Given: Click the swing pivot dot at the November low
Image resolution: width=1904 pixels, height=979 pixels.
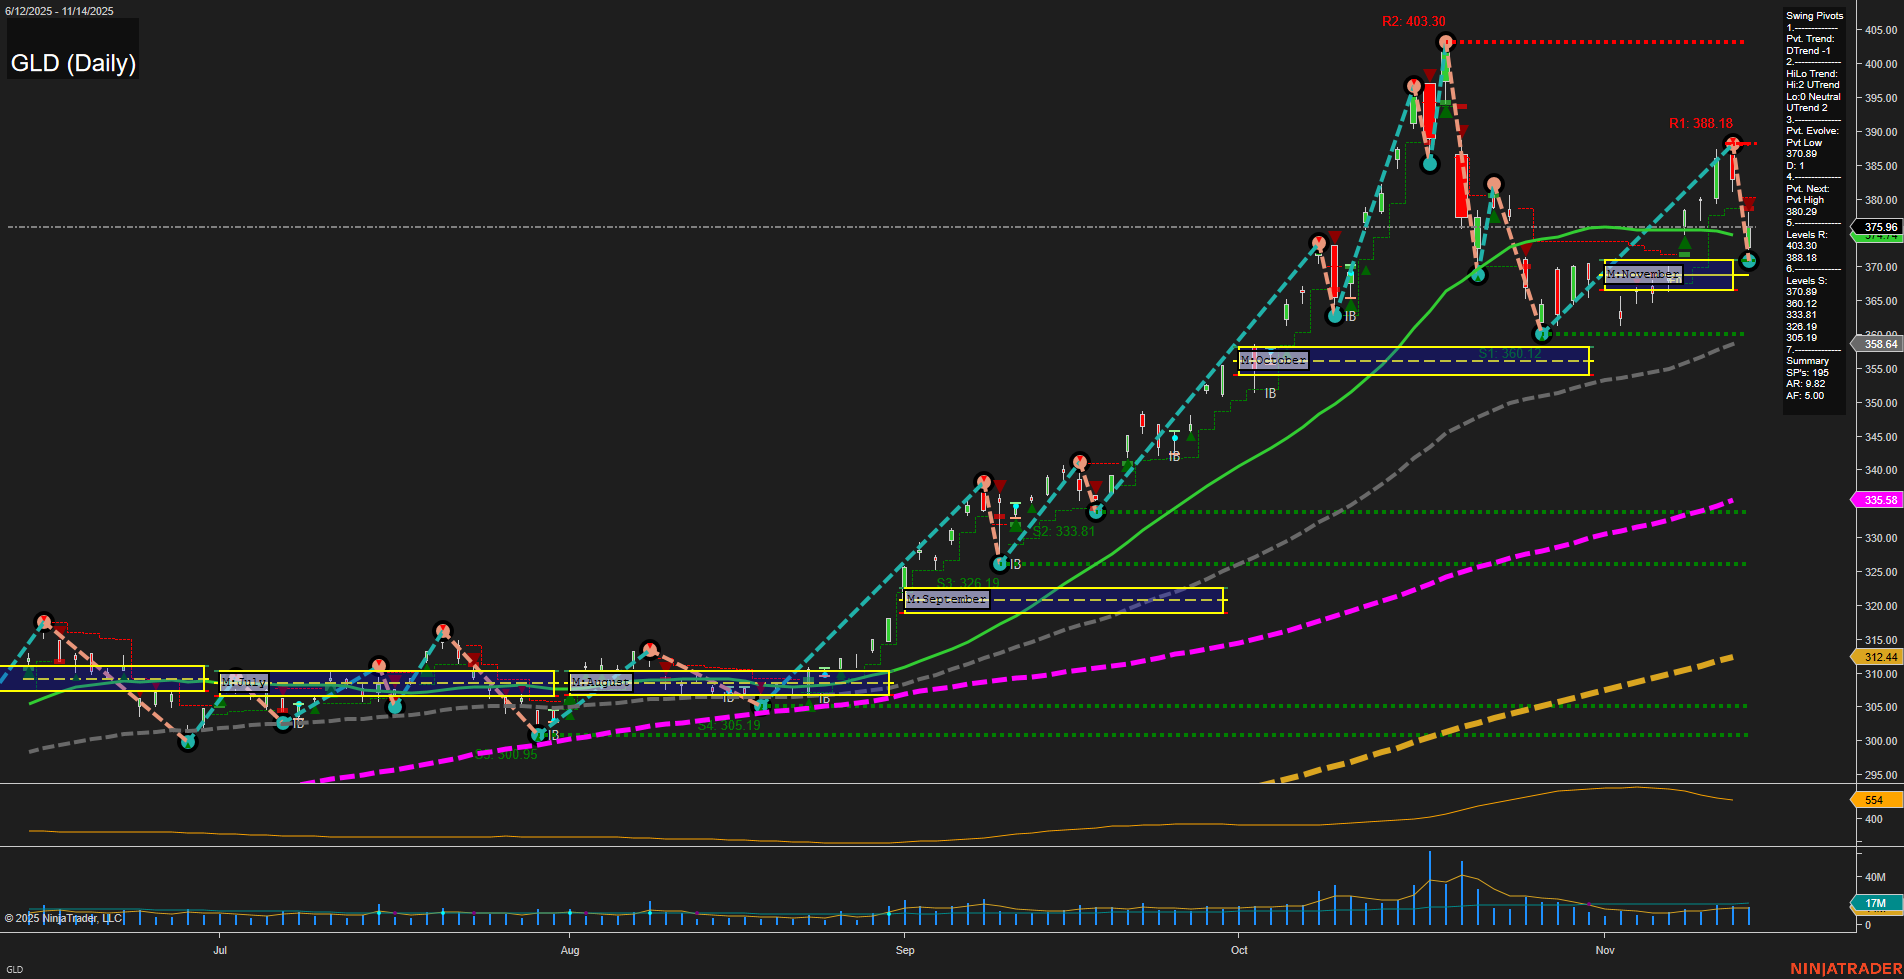Looking at the screenshot, I should pos(1544,334).
